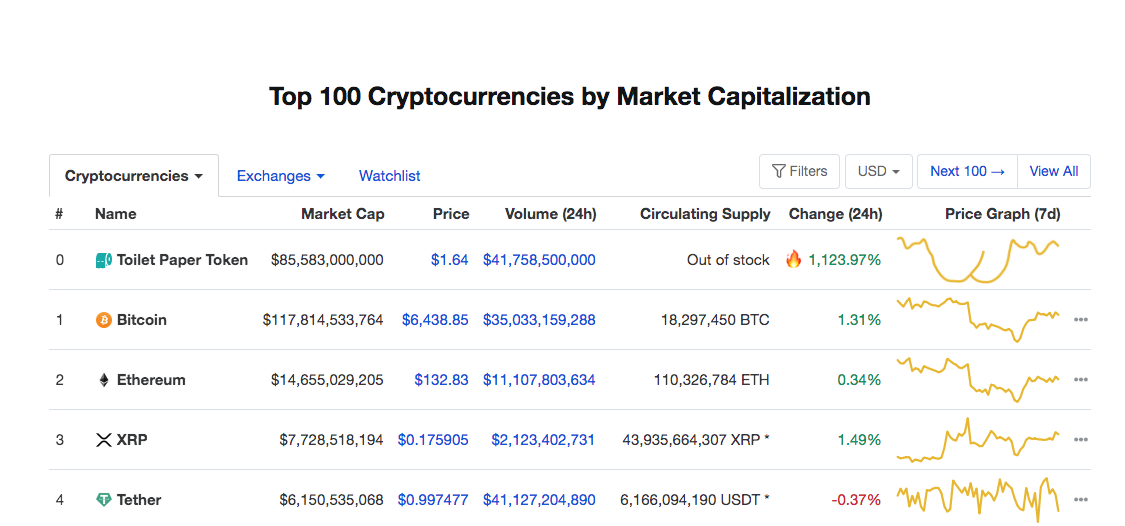Open the Tether name link
This screenshot has width=1125, height=526.
point(139,500)
